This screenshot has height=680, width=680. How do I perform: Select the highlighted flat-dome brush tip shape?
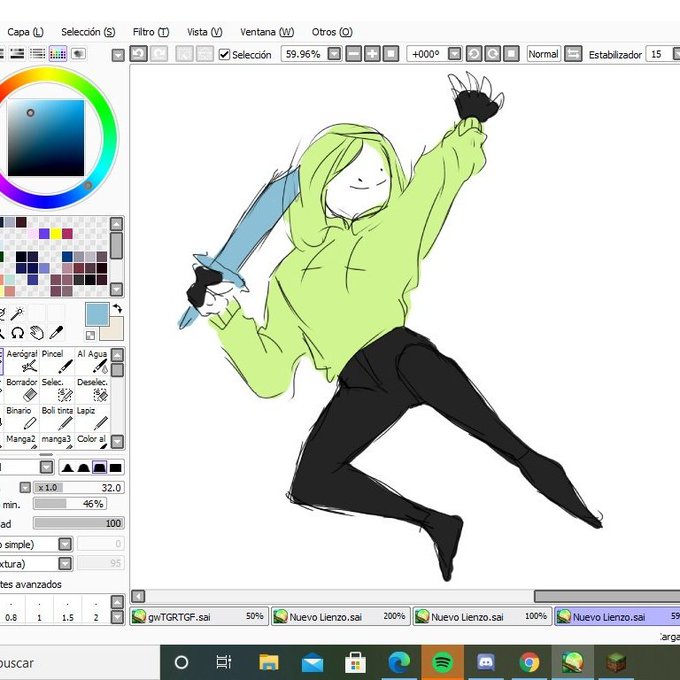click(99, 468)
